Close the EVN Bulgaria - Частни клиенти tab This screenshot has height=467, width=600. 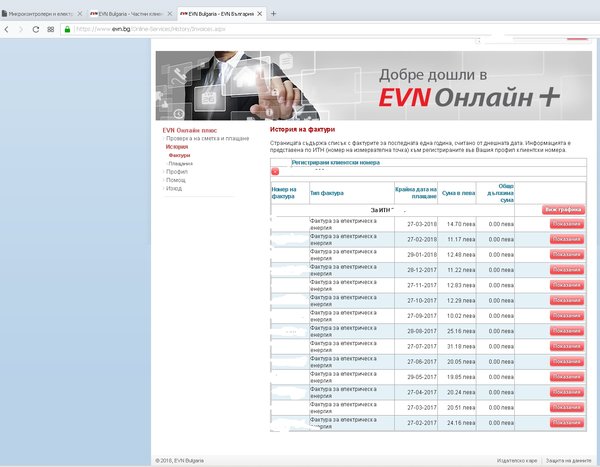(170, 14)
